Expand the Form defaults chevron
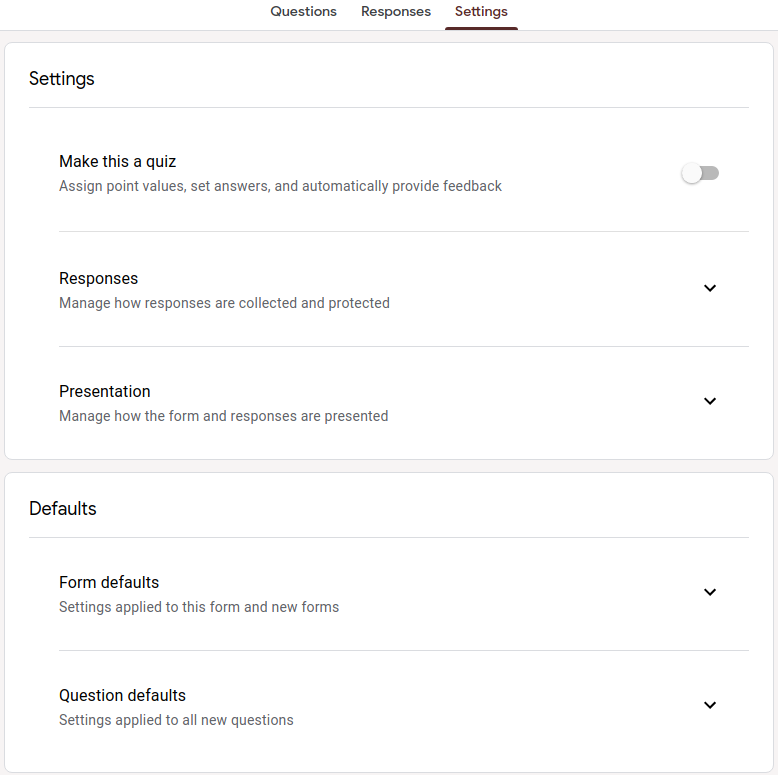778x775 pixels. coord(710,592)
